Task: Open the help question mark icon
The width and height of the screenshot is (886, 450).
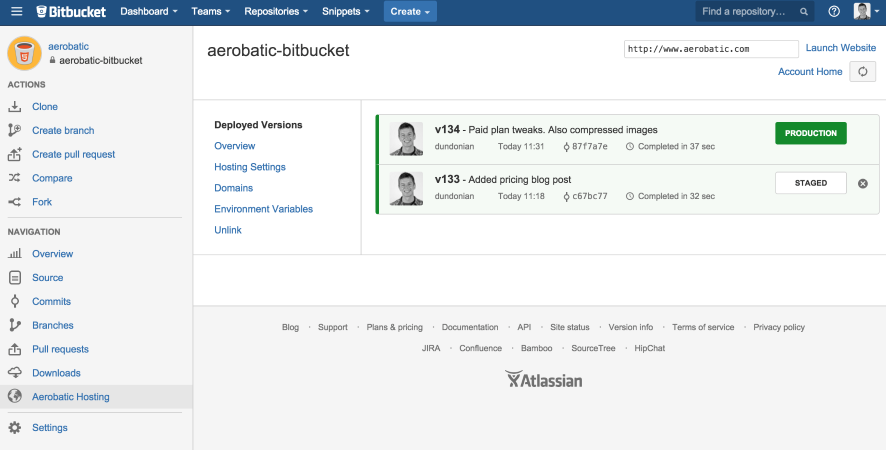Action: point(834,11)
